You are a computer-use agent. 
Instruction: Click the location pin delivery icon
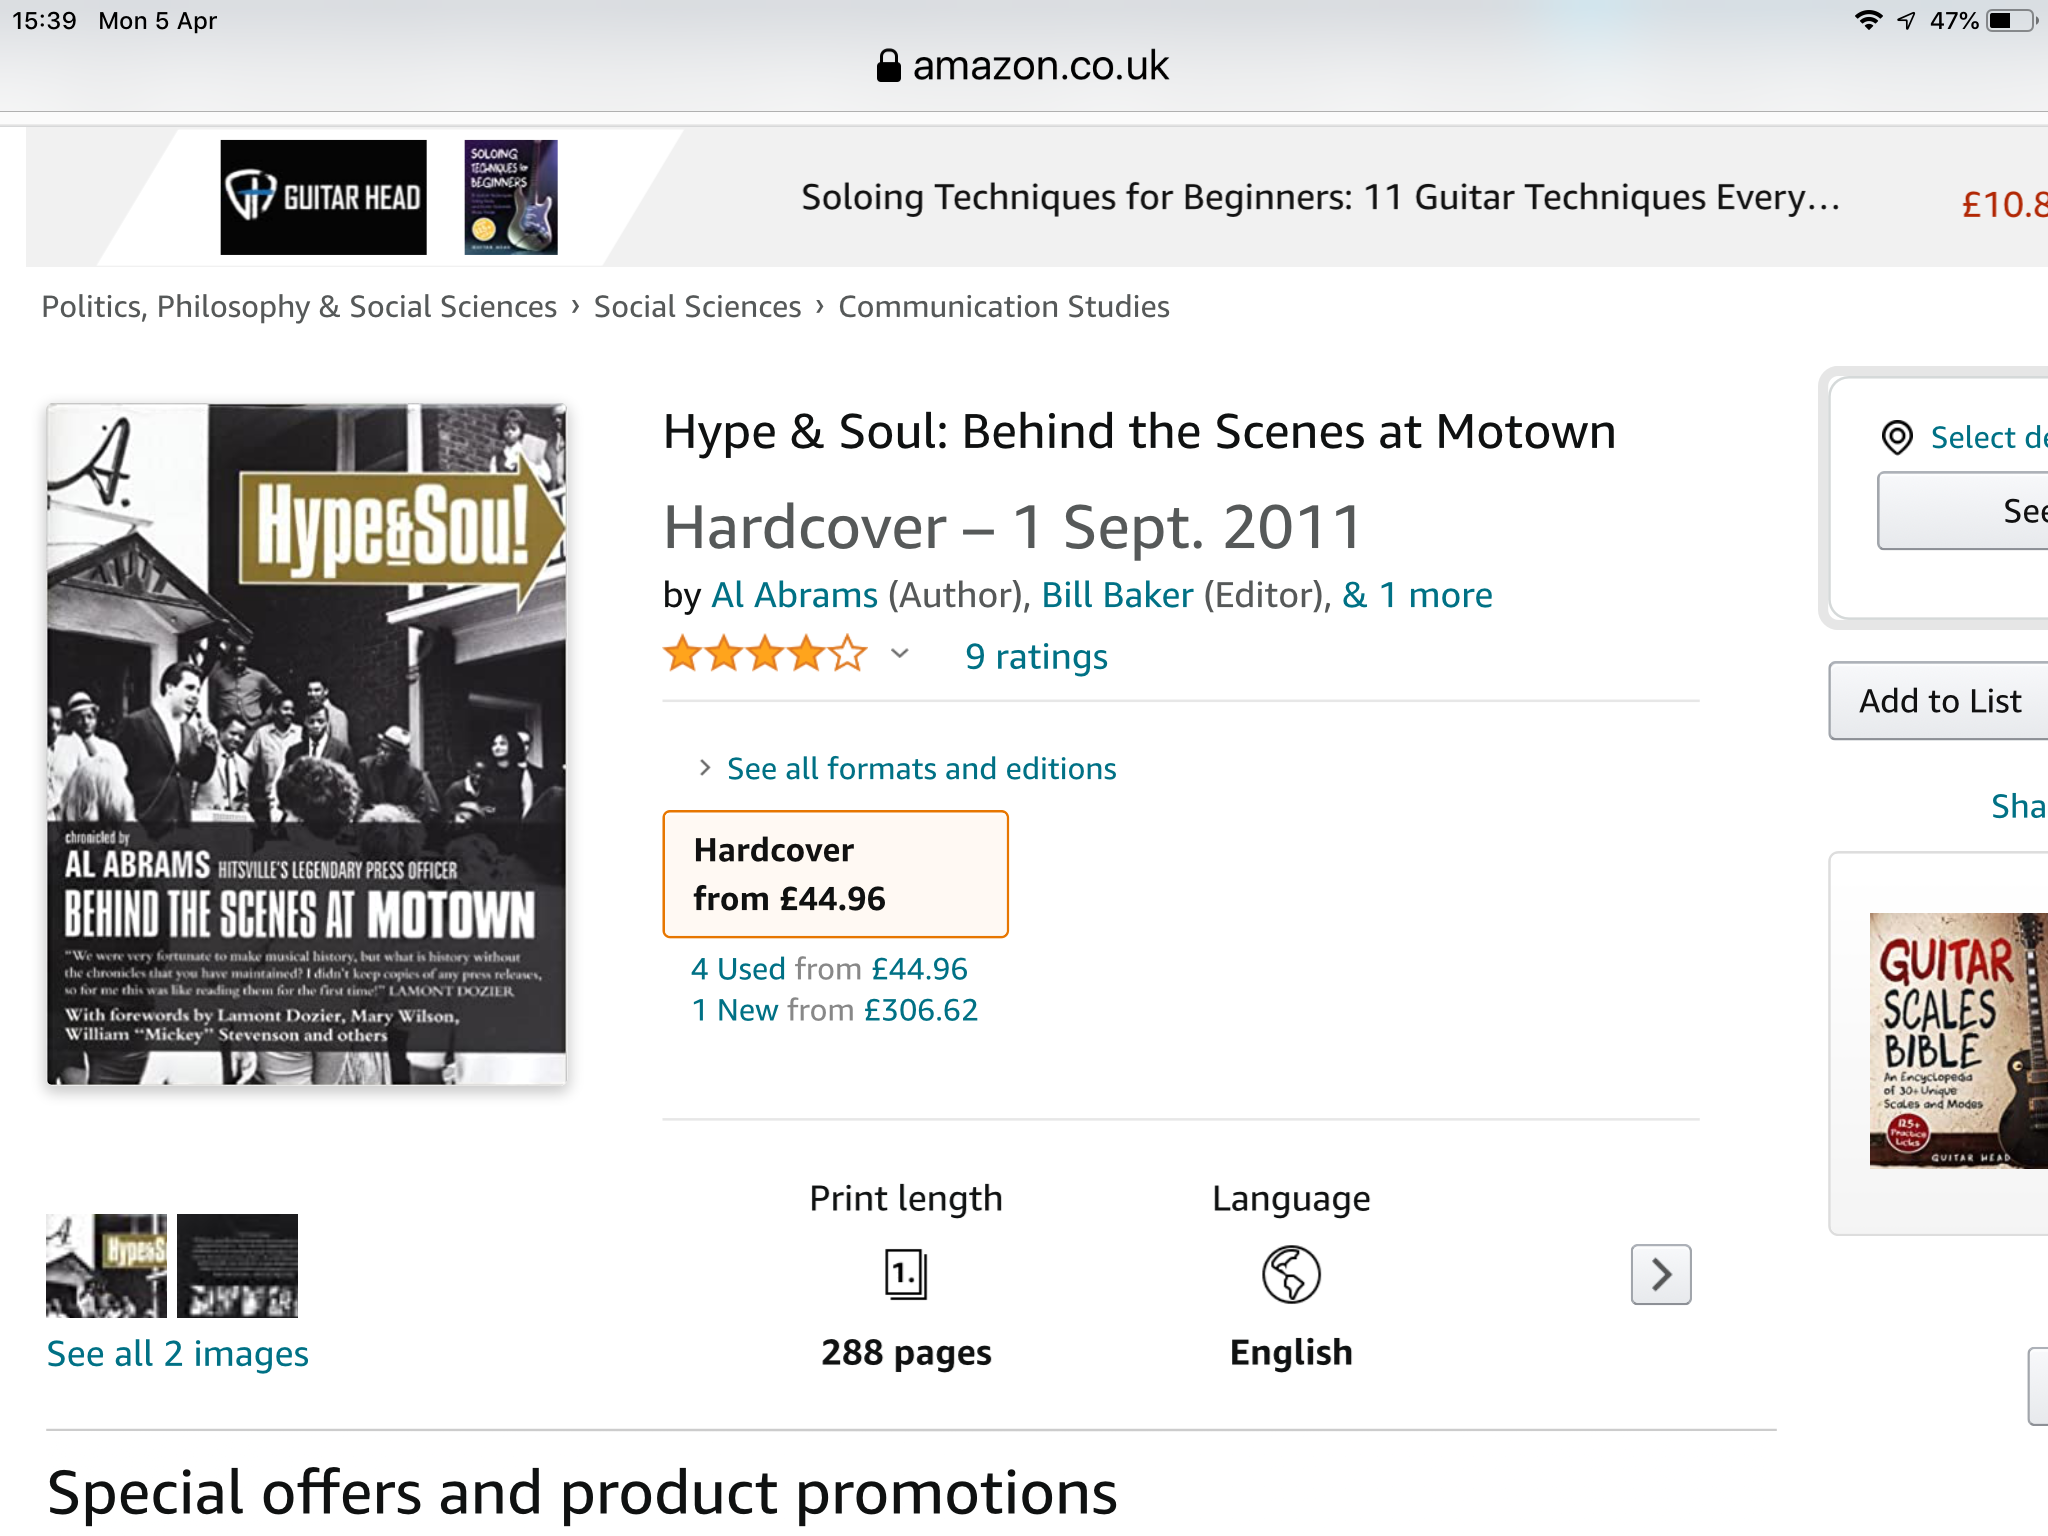1897,438
